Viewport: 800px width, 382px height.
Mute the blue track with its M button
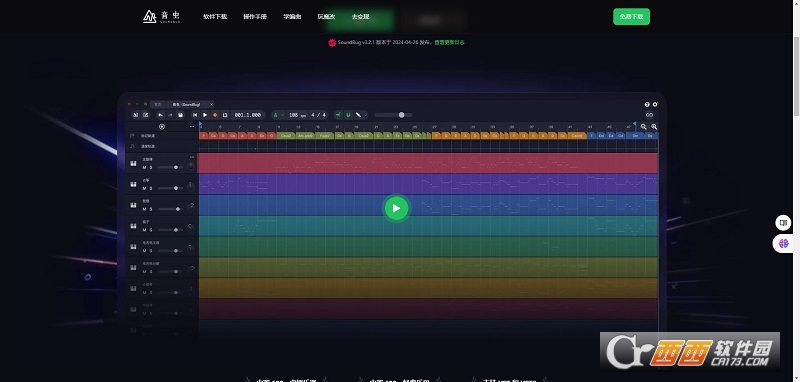tap(144, 209)
